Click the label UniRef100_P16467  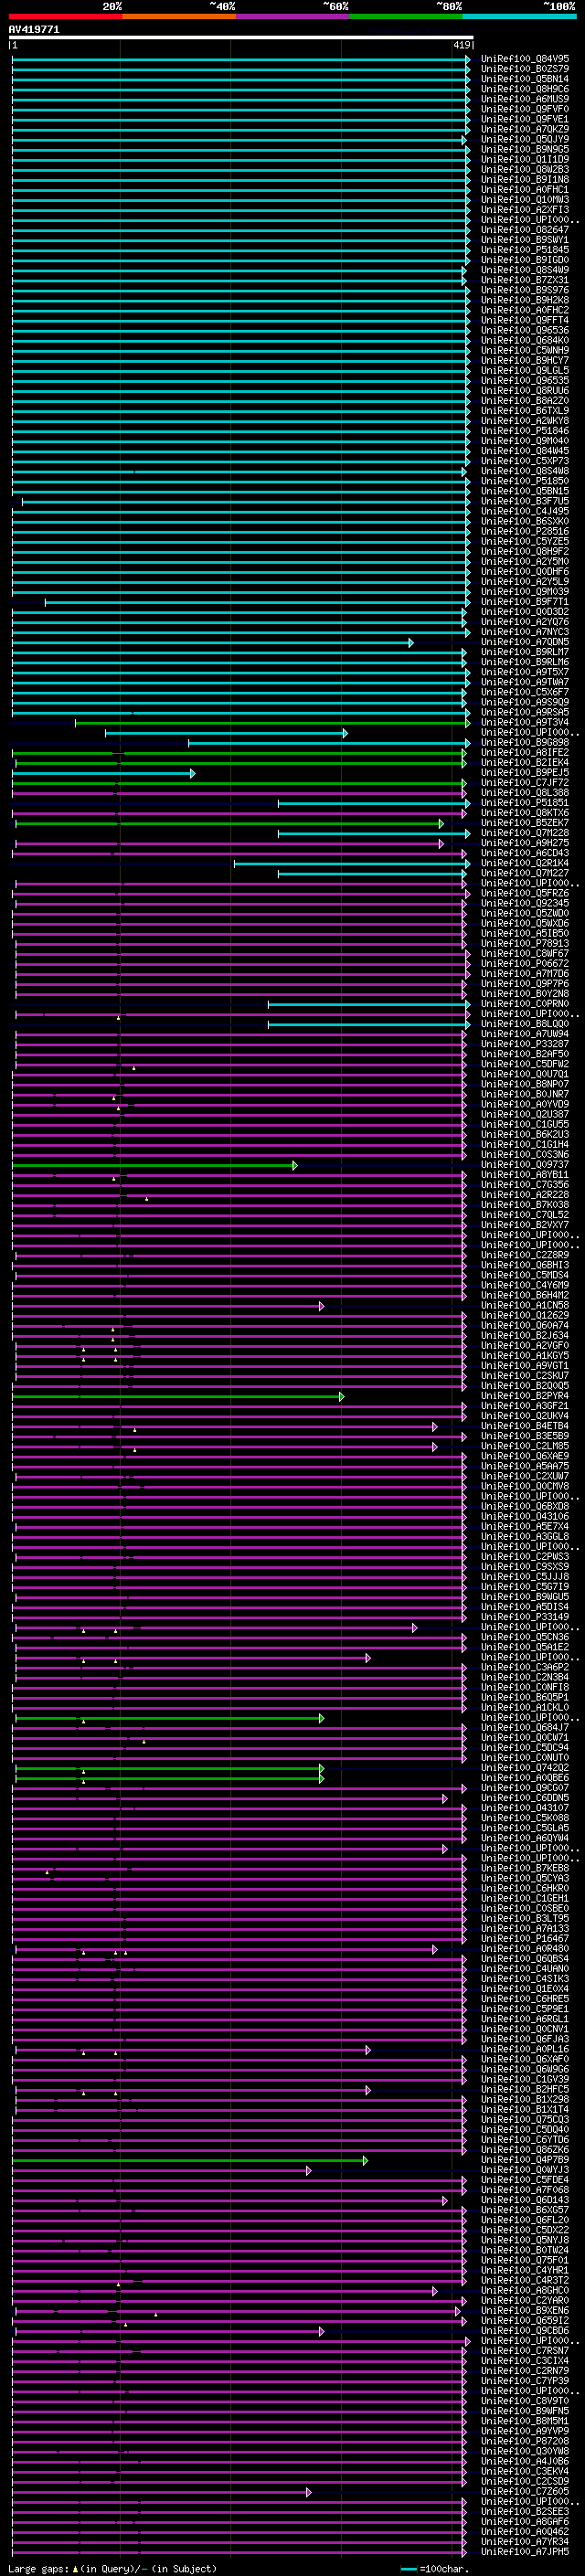click(x=525, y=1938)
